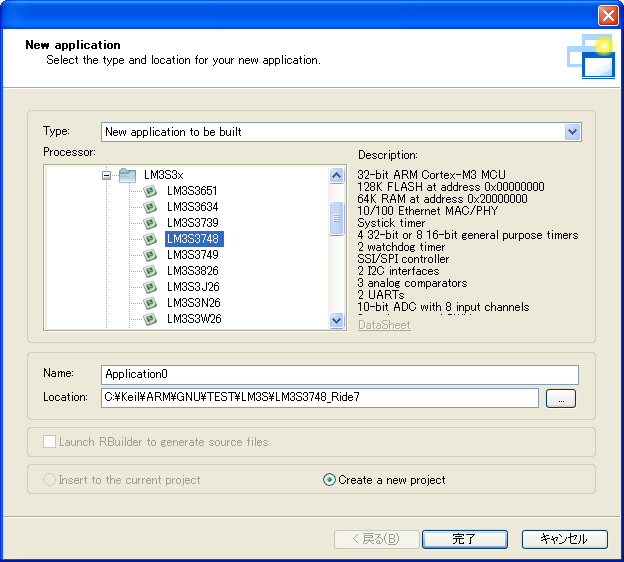Screen dimensions: 624x562
Task: Select Insert to the current project option
Action: (x=49, y=480)
